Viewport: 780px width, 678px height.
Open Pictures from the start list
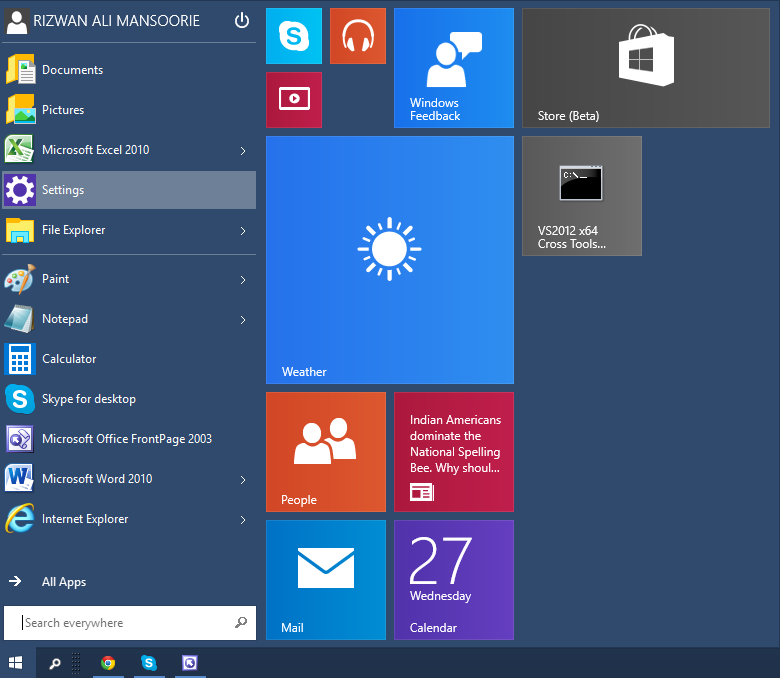[x=129, y=109]
